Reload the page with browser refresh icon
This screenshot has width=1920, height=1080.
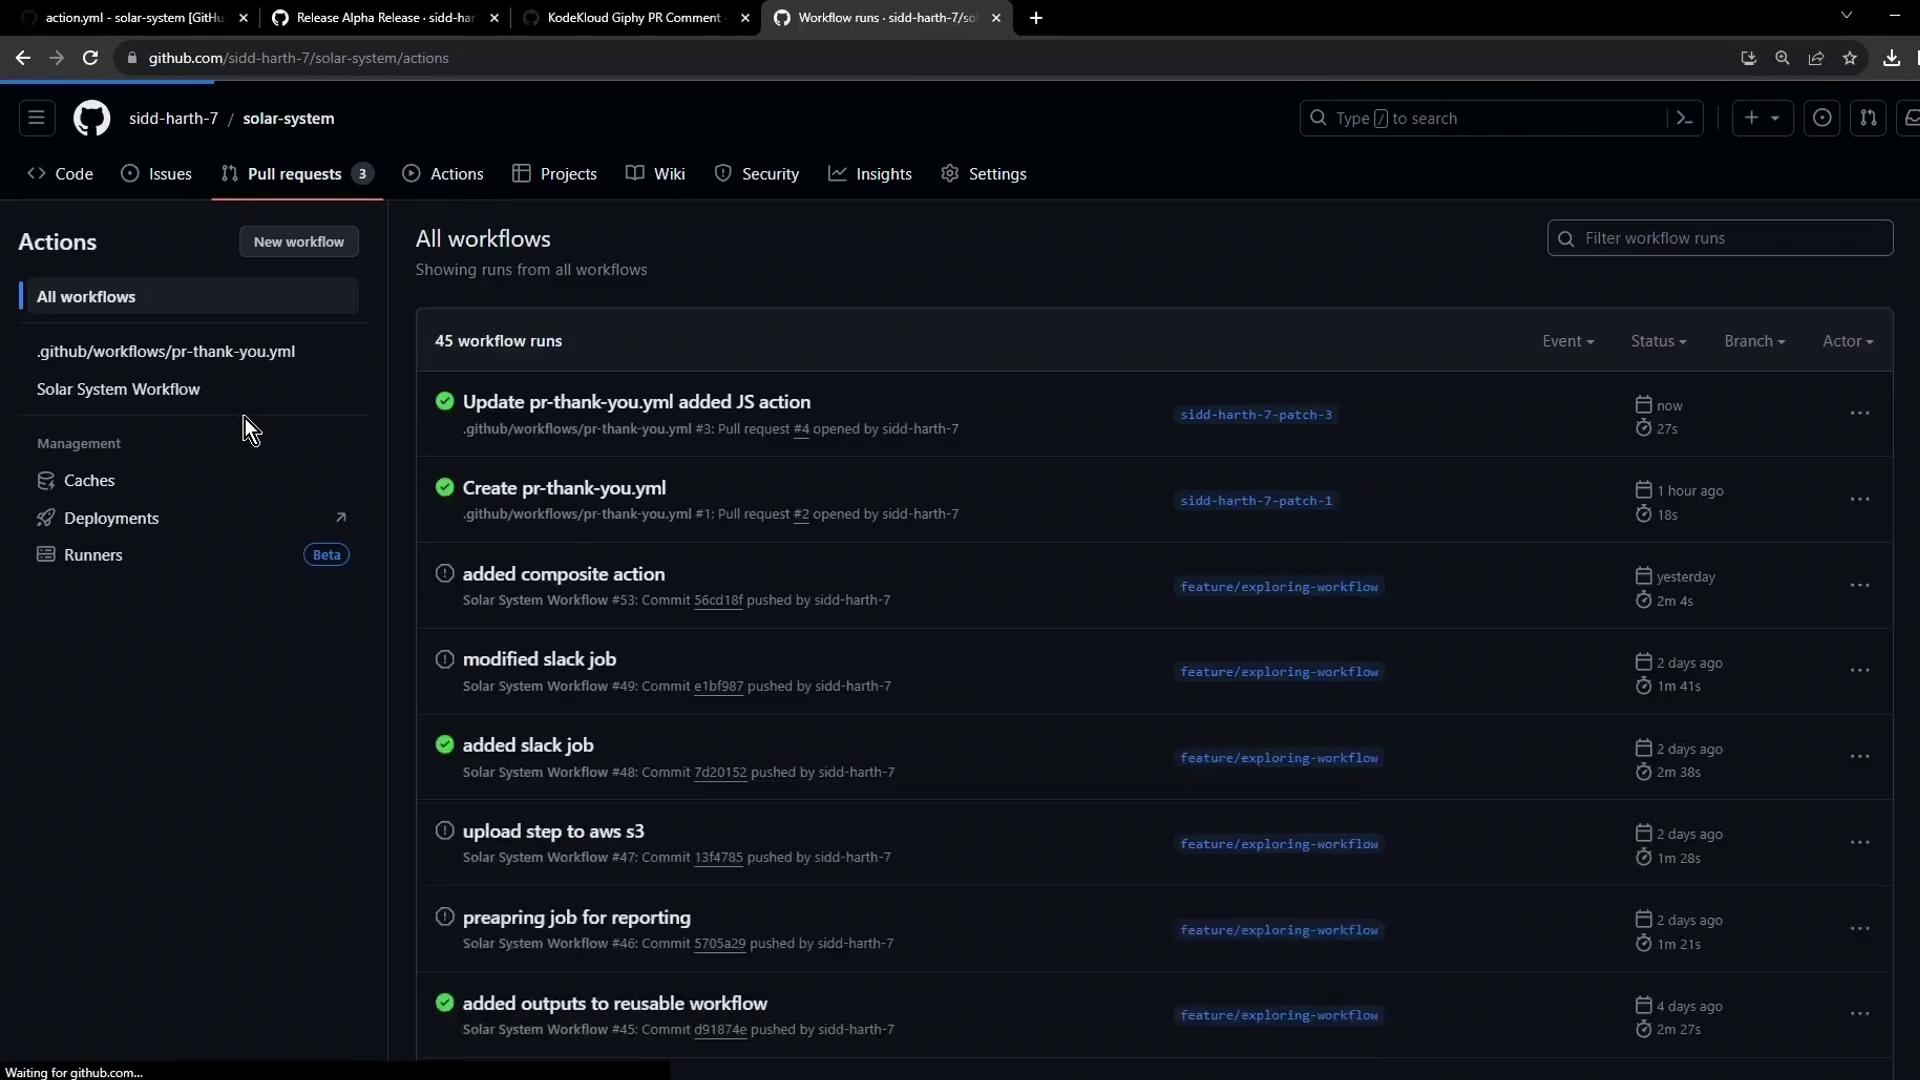click(x=90, y=58)
